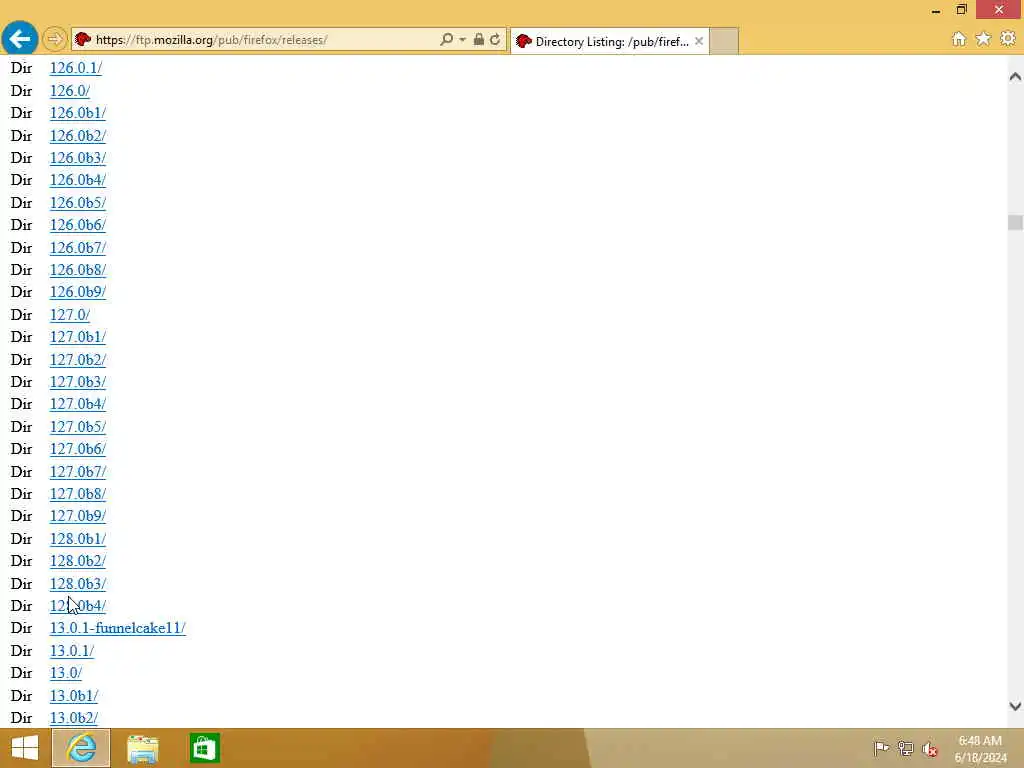Open the 127.0b7/ directory
1024x768 pixels.
pyautogui.click(x=78, y=472)
